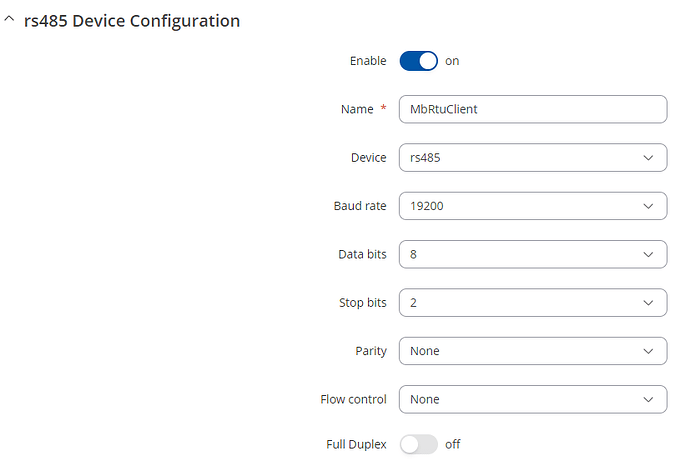The width and height of the screenshot is (690, 471).
Task: Click the rs485 Device Configuration heading text
Action: tap(132, 21)
